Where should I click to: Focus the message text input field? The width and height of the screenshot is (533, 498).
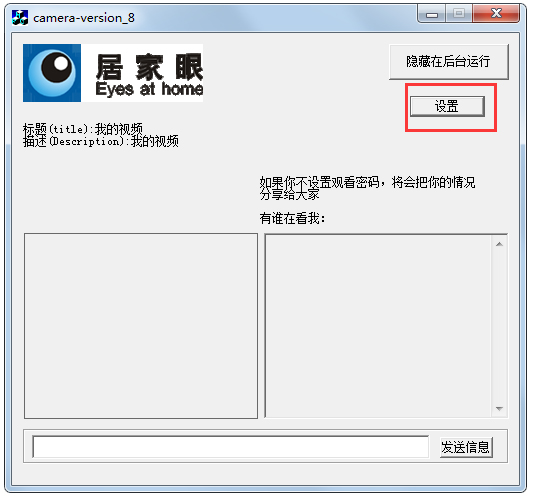230,447
